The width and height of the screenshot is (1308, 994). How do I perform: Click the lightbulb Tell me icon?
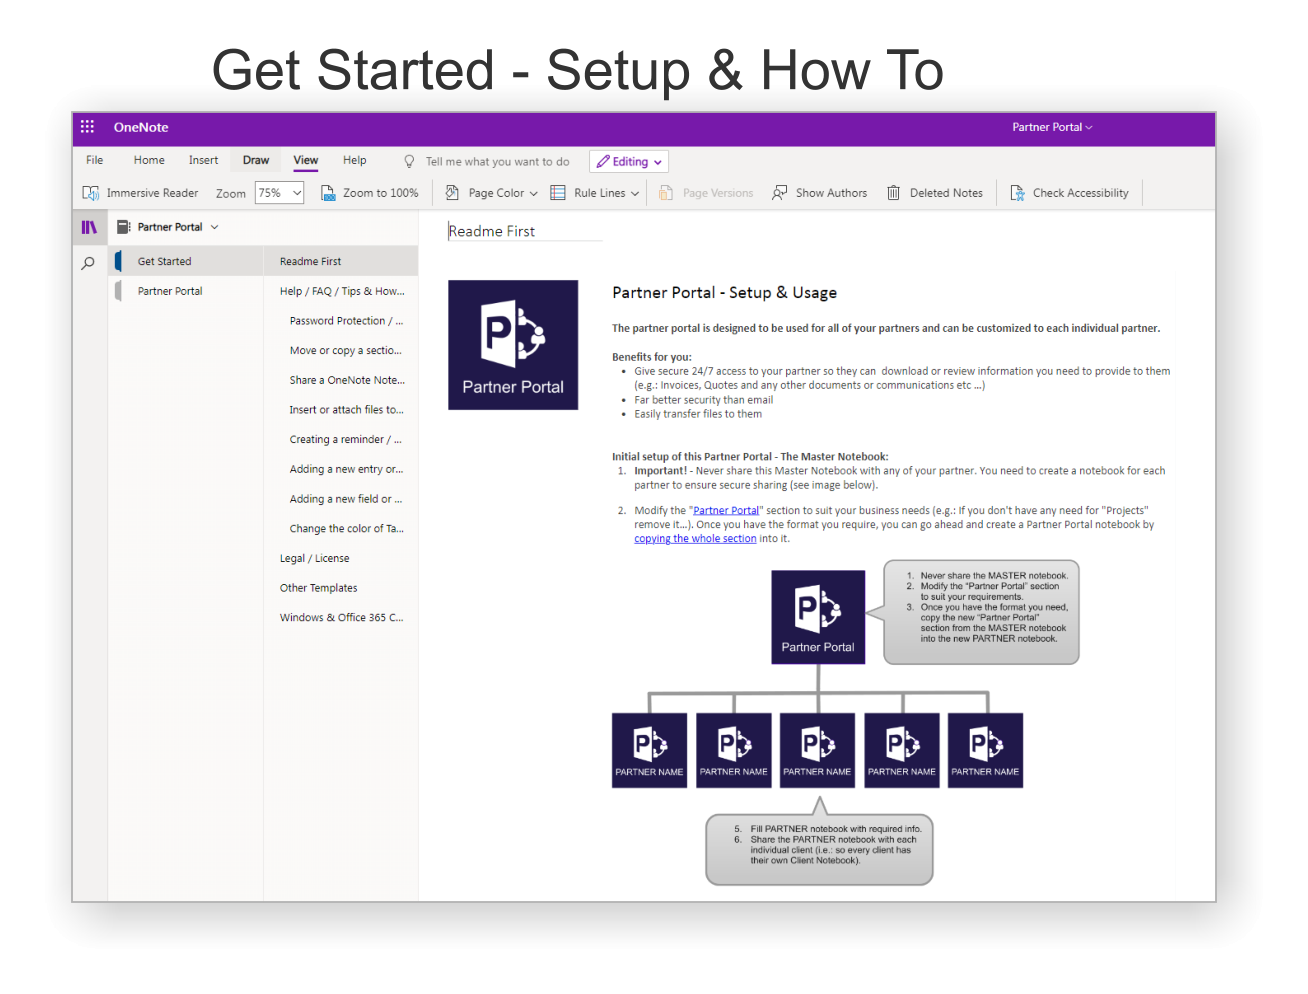point(409,161)
